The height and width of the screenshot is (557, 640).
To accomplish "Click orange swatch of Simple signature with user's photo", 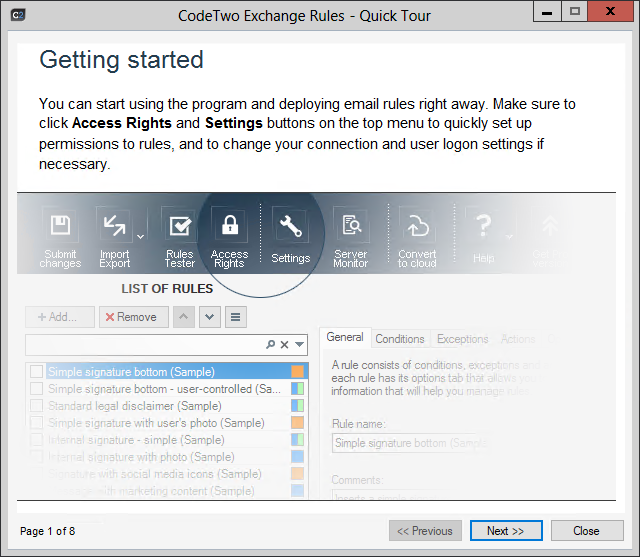I will 298,422.
